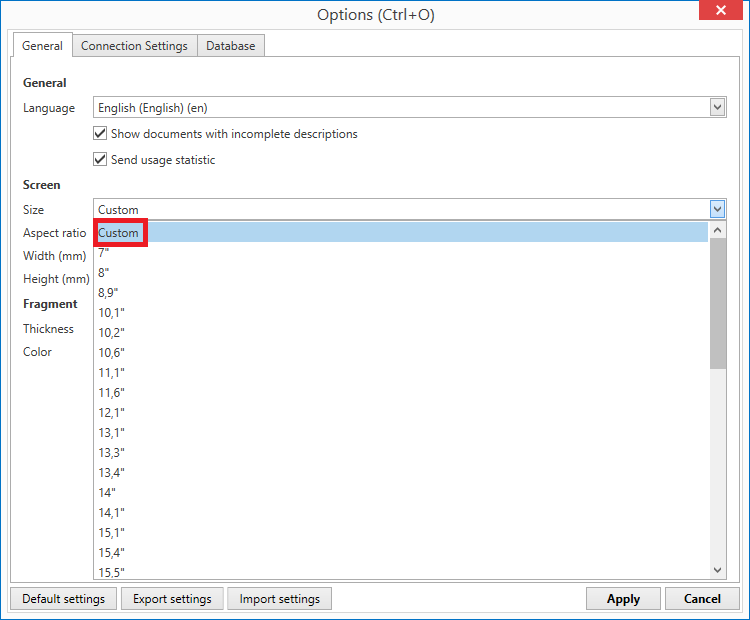Screen dimensions: 750x620
Task: Toggle Show documents with incomplete descriptions
Action: pyautogui.click(x=100, y=133)
